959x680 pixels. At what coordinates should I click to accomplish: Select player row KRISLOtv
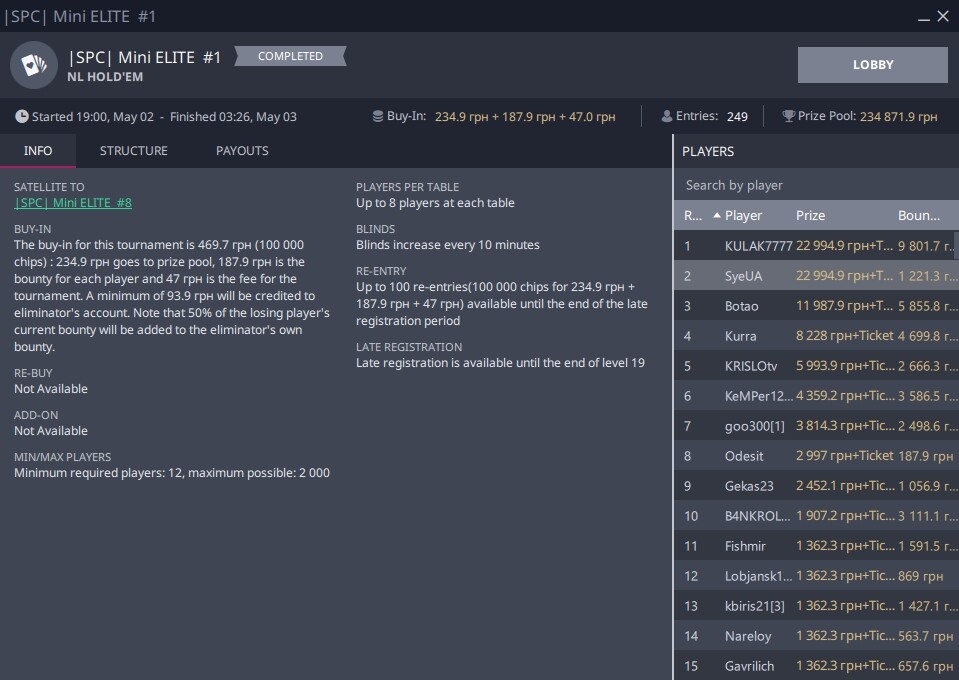click(814, 366)
